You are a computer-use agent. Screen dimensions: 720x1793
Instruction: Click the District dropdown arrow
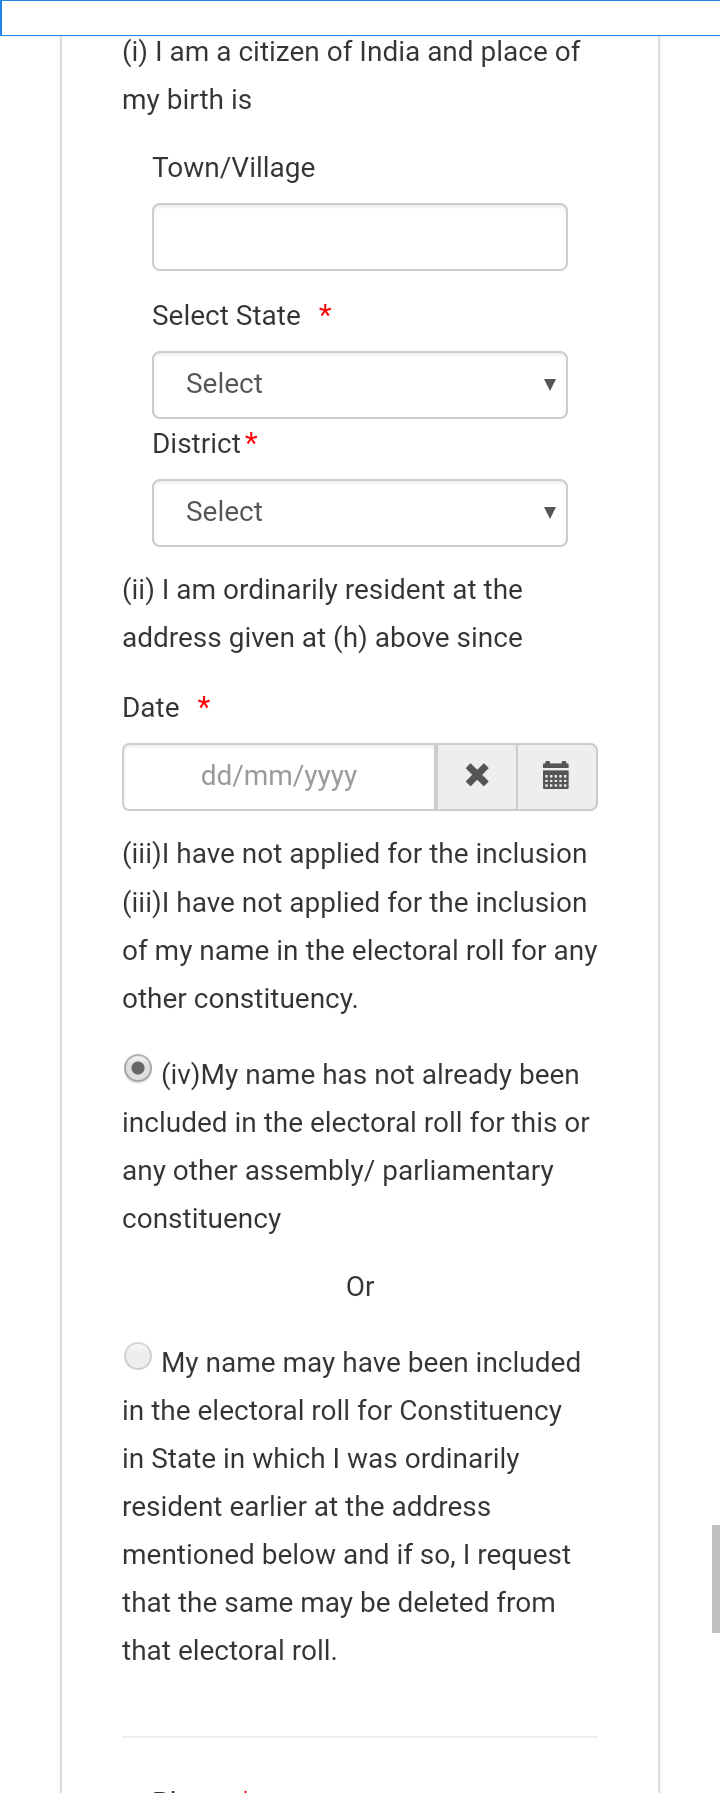click(549, 513)
